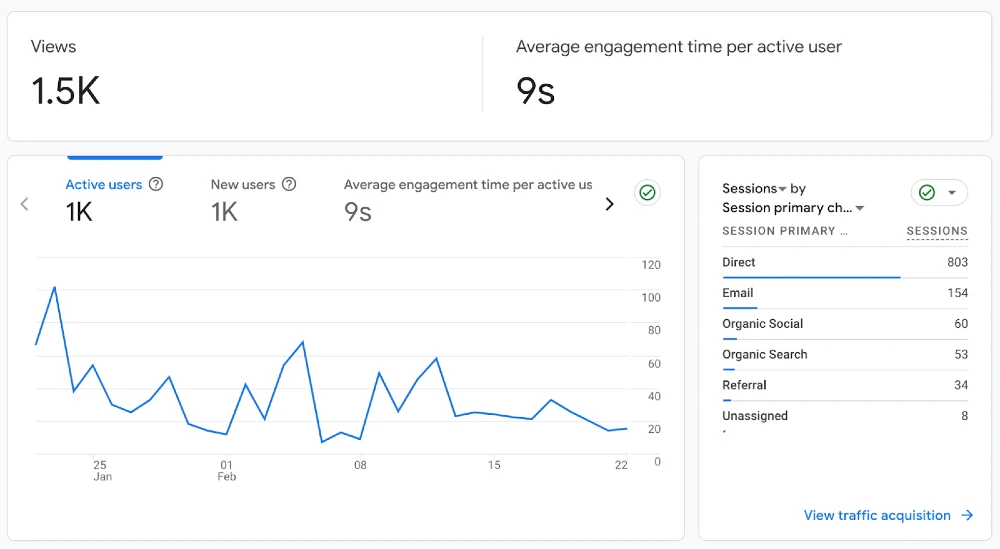
Task: Click green check icon in Sessions card
Action: coord(927,193)
